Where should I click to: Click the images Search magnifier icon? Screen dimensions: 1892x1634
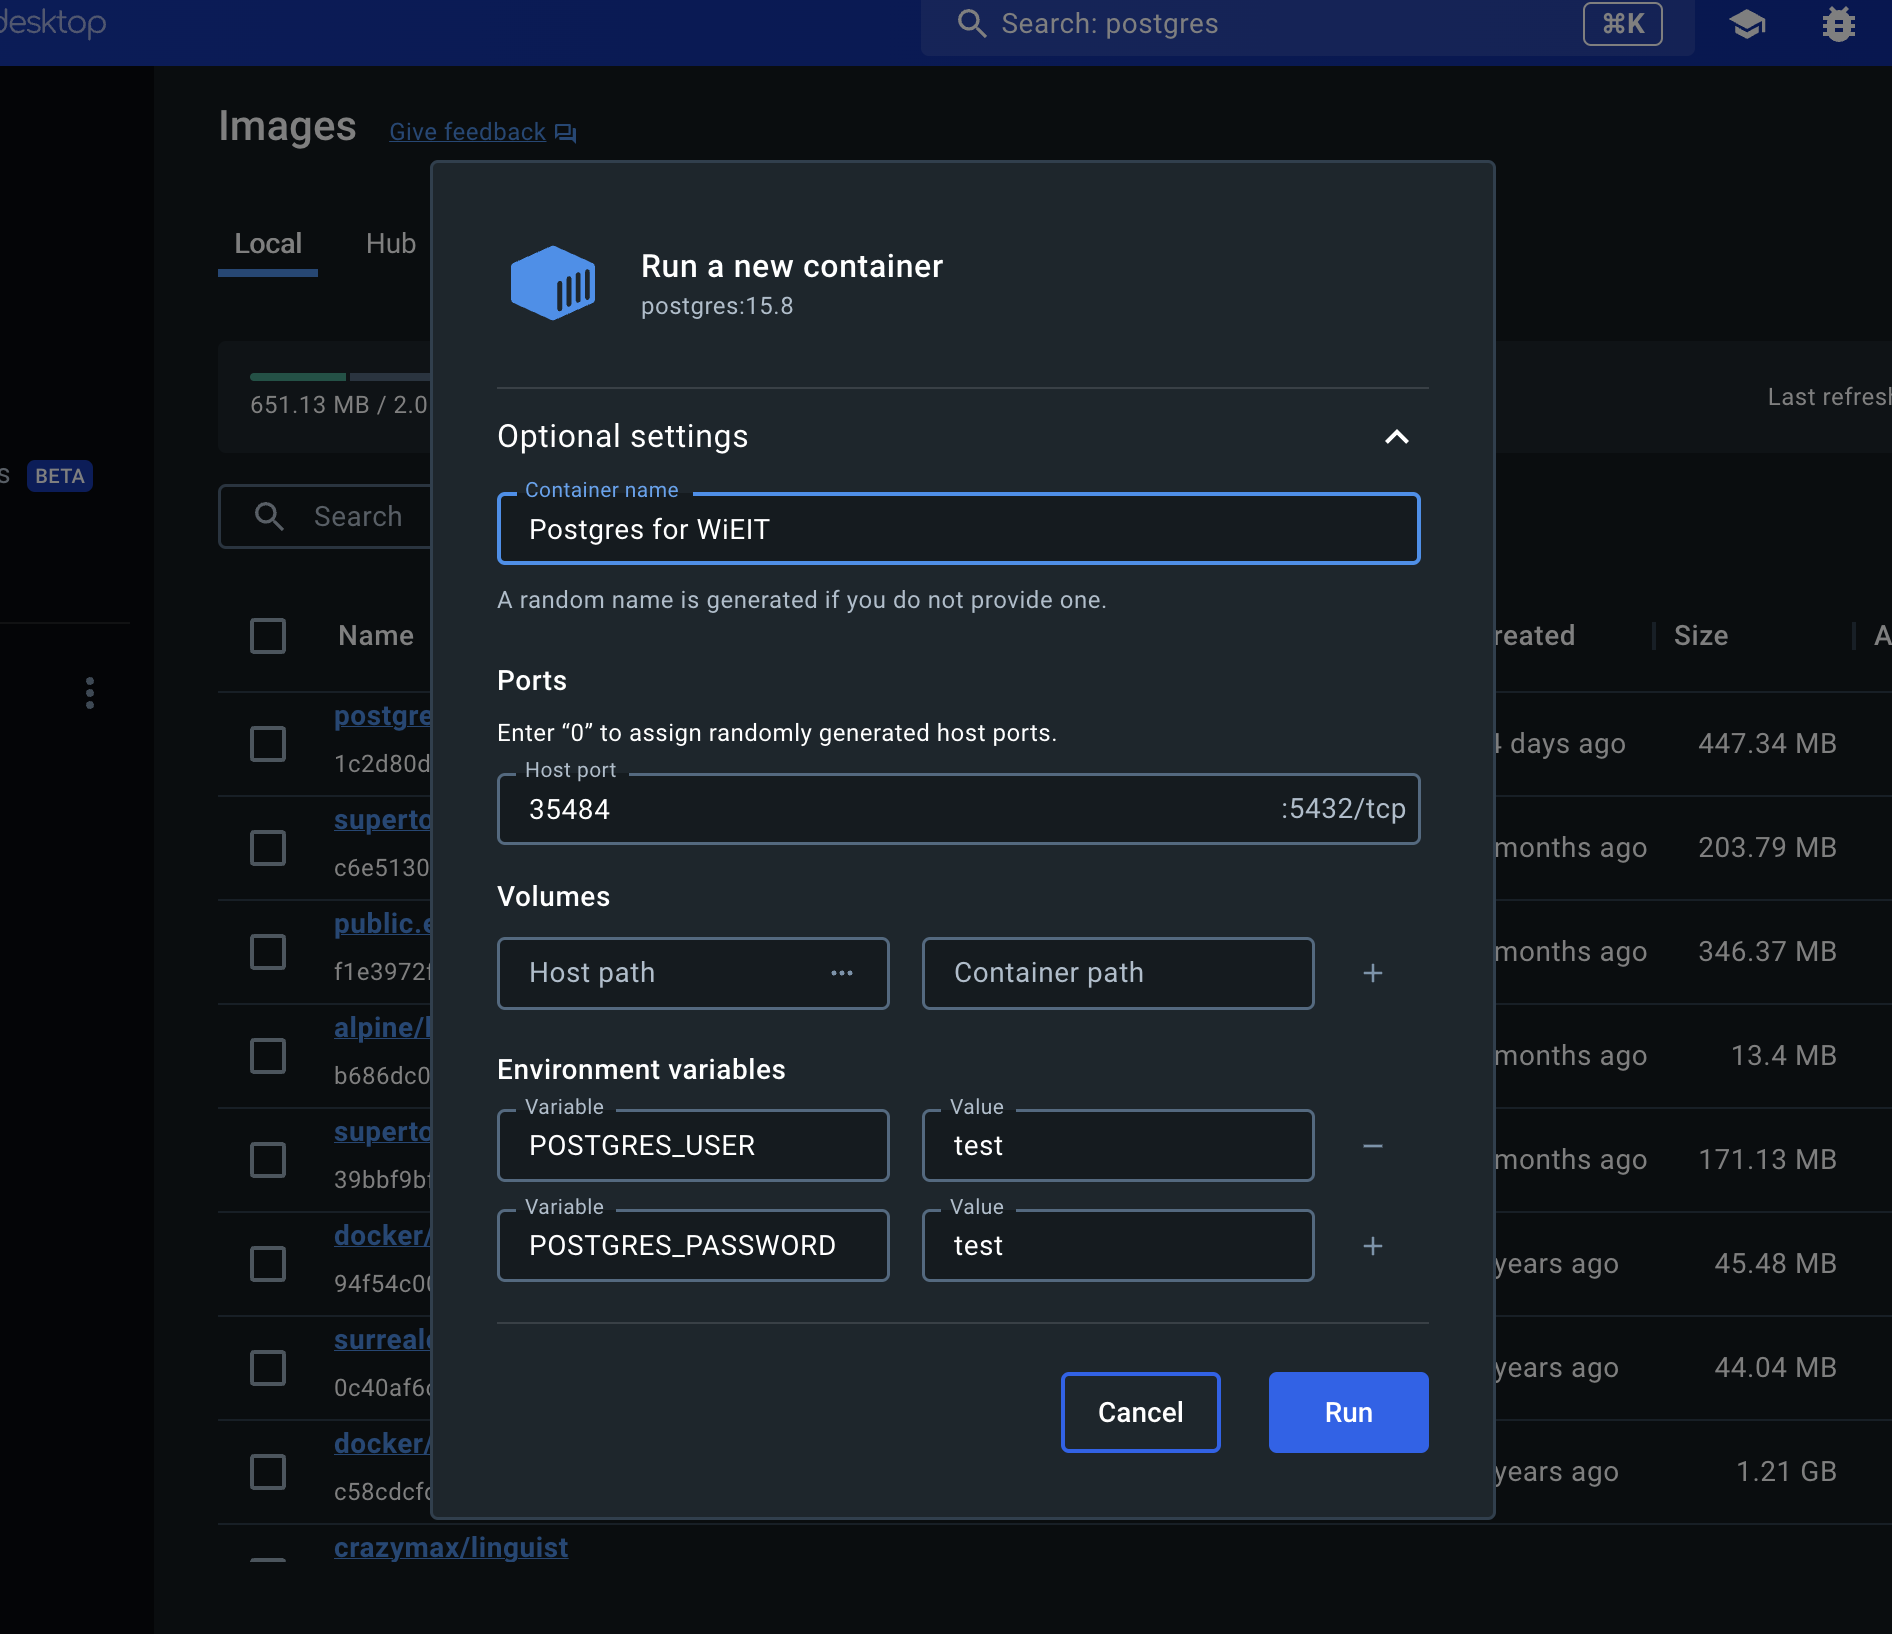click(x=269, y=516)
